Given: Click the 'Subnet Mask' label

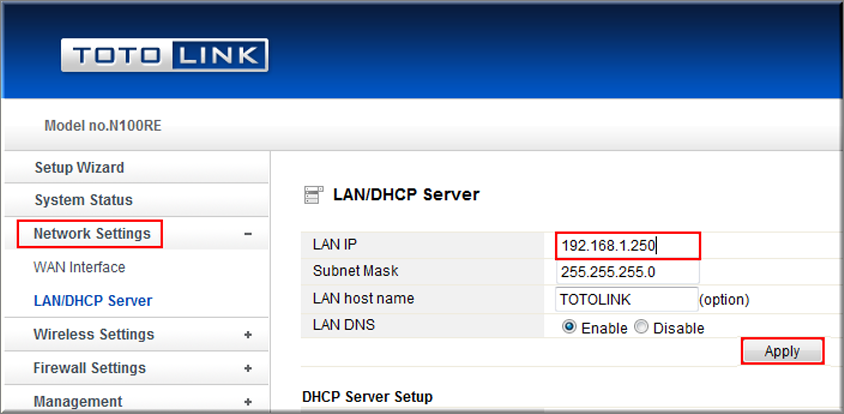Looking at the screenshot, I should coord(356,271).
